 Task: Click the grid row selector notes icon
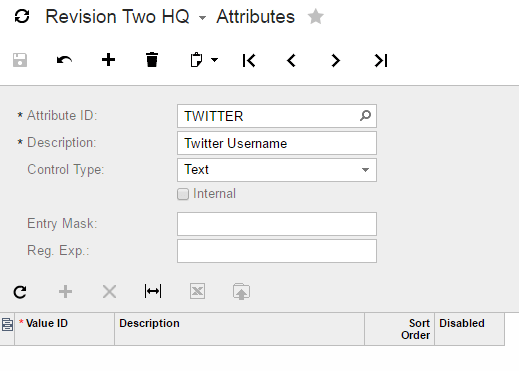pos(7,324)
